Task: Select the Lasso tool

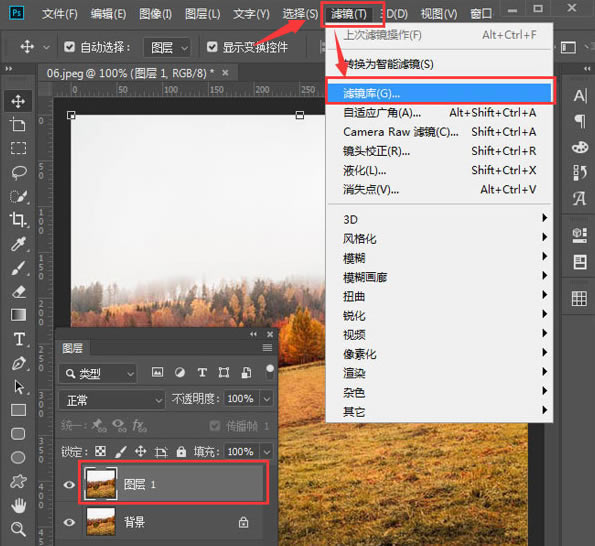Action: (18, 172)
